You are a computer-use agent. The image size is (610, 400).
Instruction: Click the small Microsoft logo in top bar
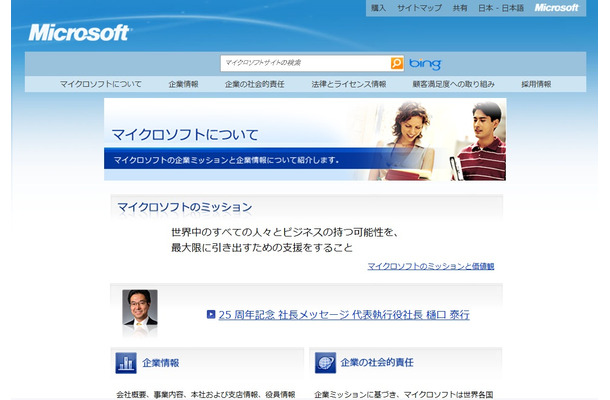(556, 8)
